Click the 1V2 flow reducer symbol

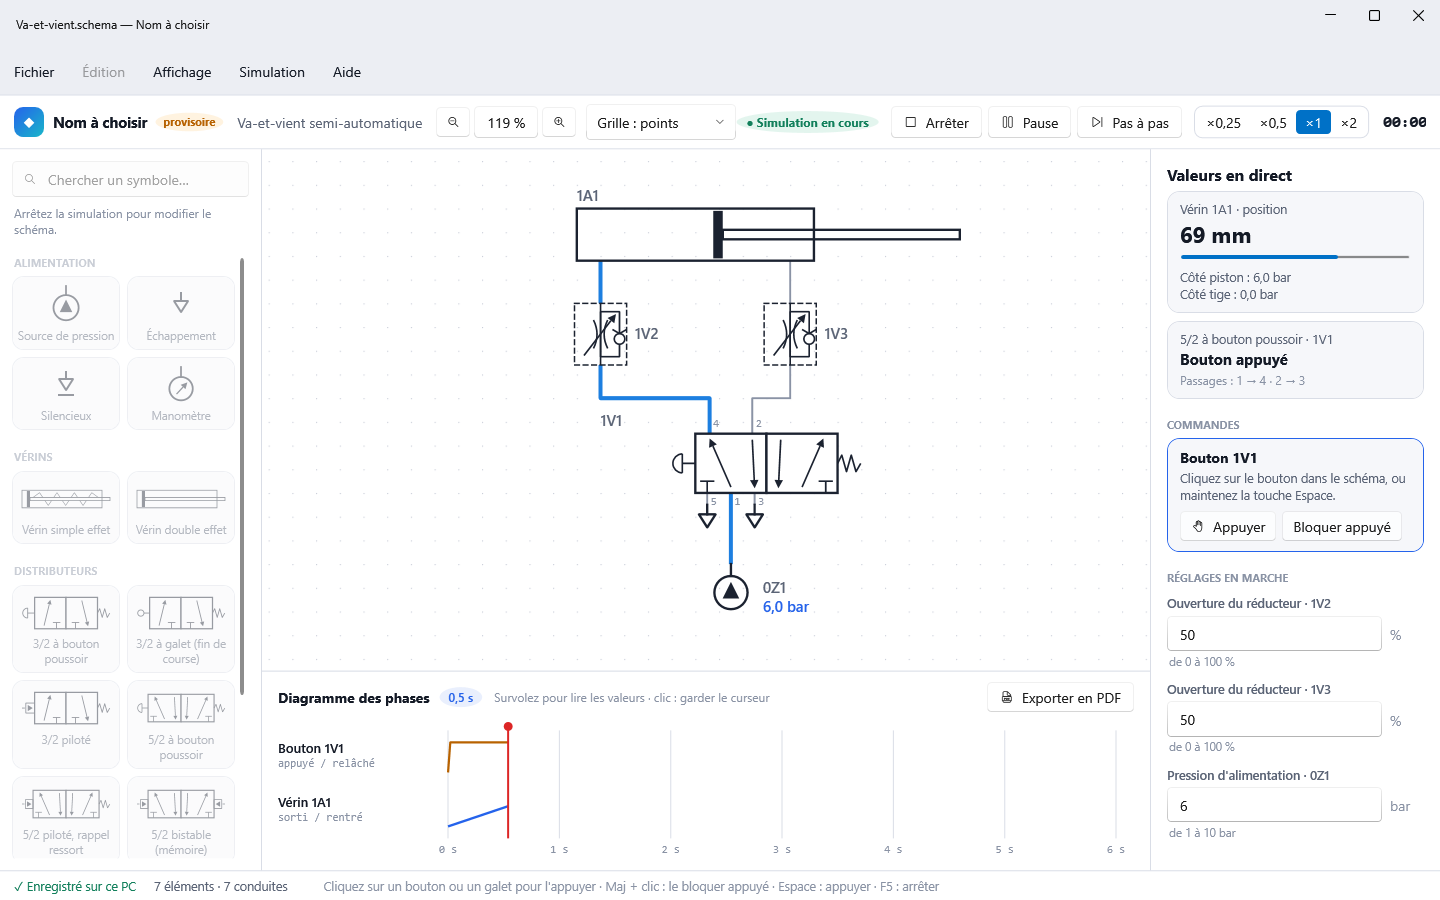point(600,334)
